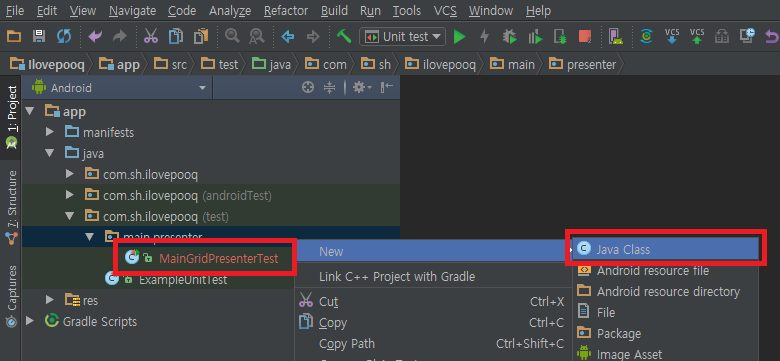The height and width of the screenshot is (361, 780).
Task: Expand the Gradle Scripts node
Action: (x=29, y=321)
